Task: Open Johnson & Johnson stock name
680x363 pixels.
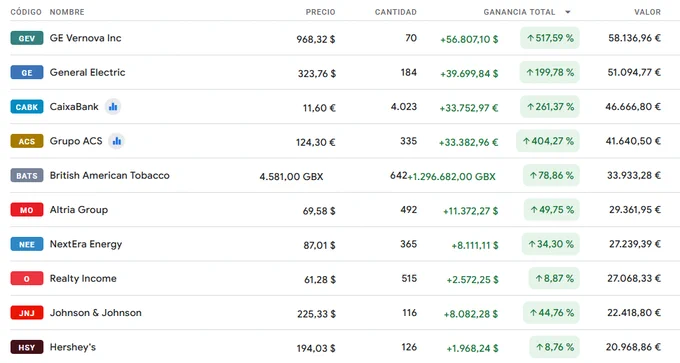Action: (x=95, y=313)
